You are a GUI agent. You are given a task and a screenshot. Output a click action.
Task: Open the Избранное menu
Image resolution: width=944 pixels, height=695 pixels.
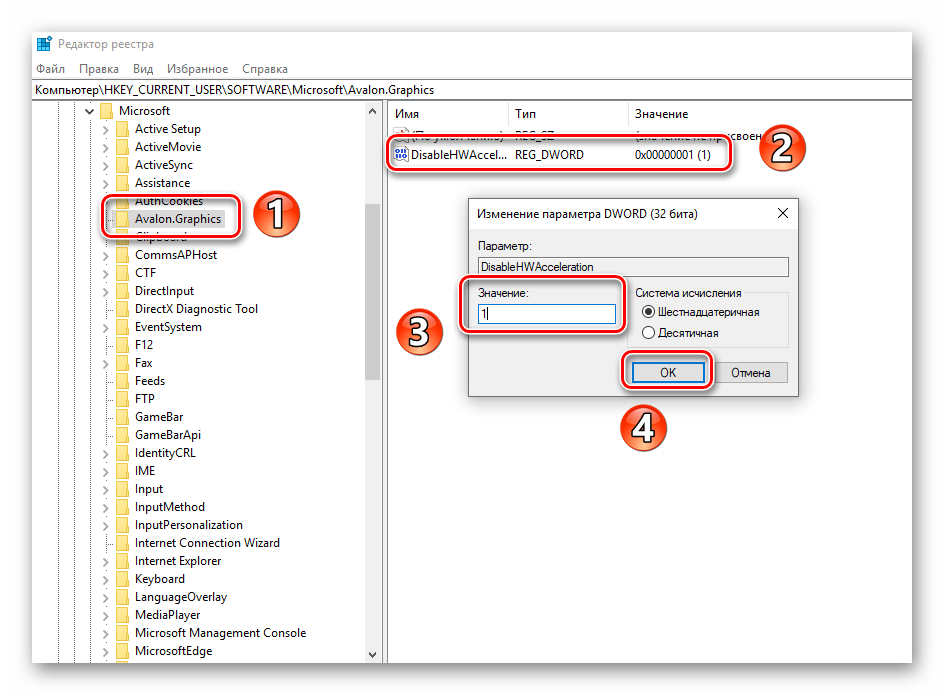198,69
